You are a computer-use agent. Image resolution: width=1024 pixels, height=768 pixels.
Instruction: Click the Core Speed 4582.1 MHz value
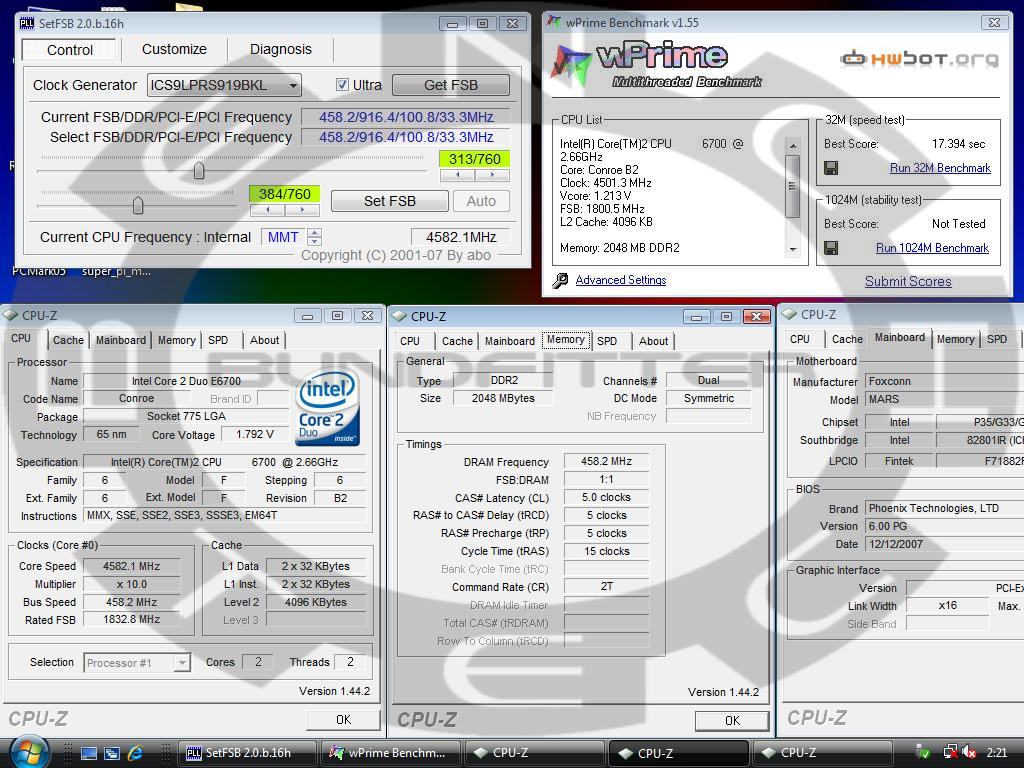131,566
